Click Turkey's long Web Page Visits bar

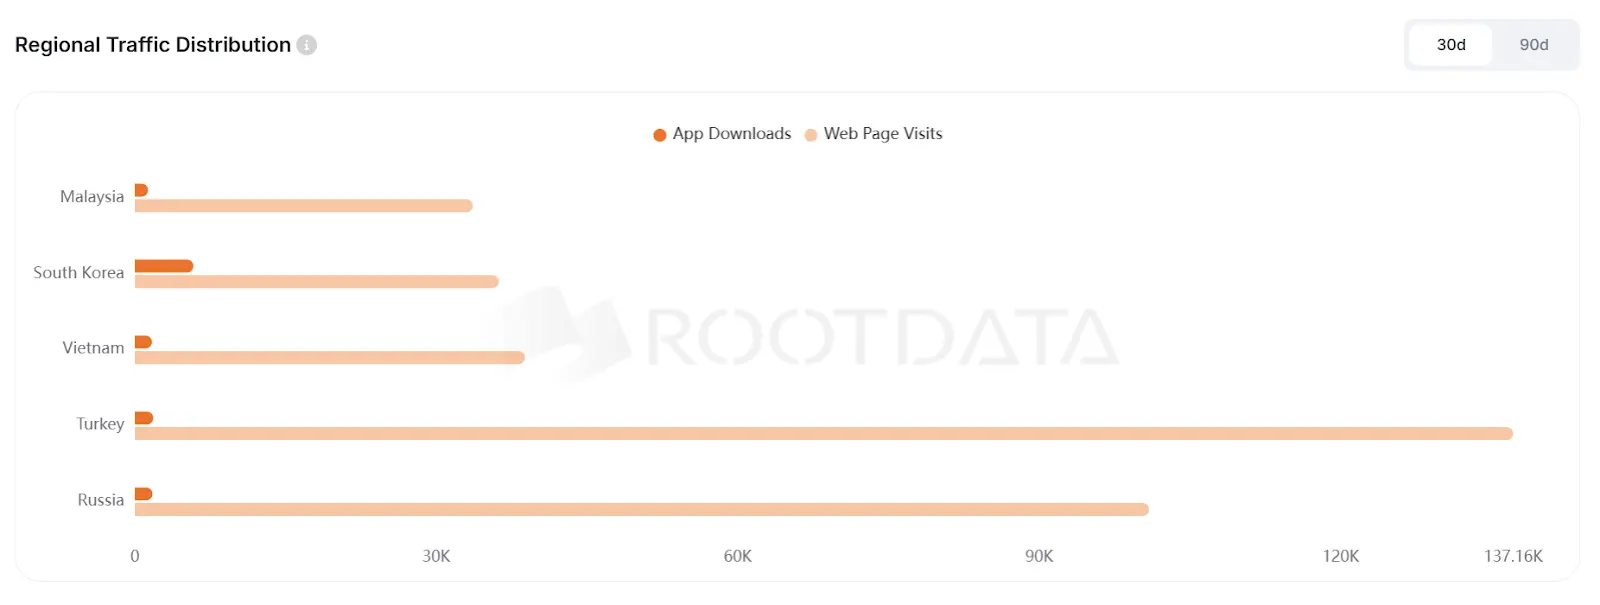tap(800, 432)
